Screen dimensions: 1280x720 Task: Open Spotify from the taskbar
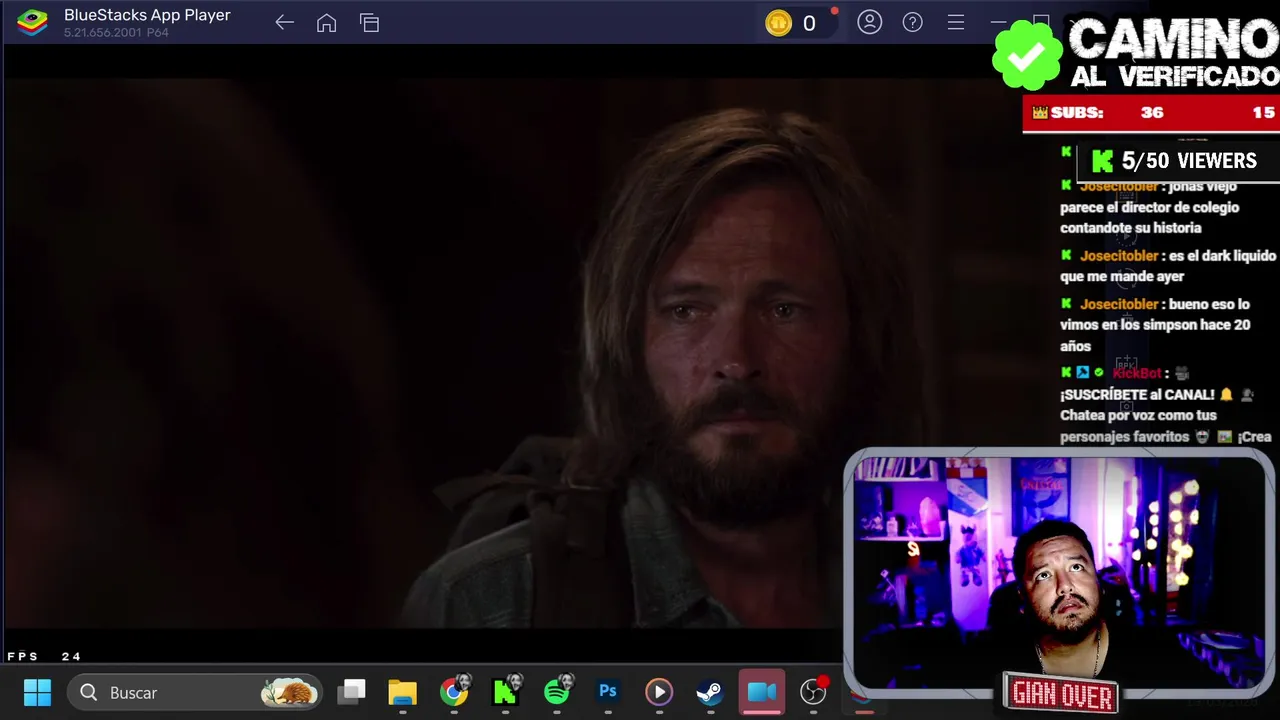(557, 692)
